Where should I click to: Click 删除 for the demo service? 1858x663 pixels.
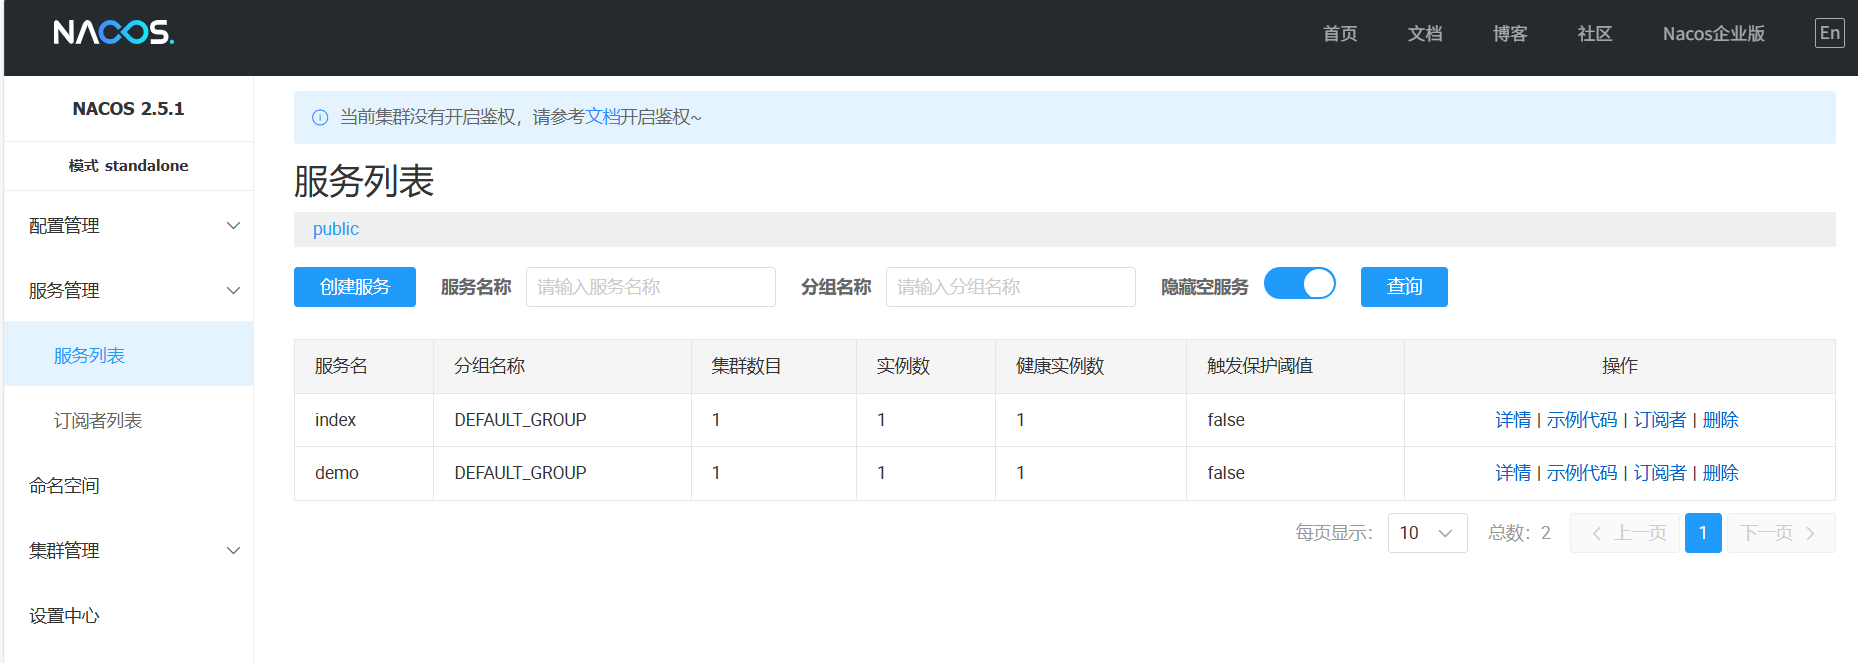pyautogui.click(x=1721, y=473)
